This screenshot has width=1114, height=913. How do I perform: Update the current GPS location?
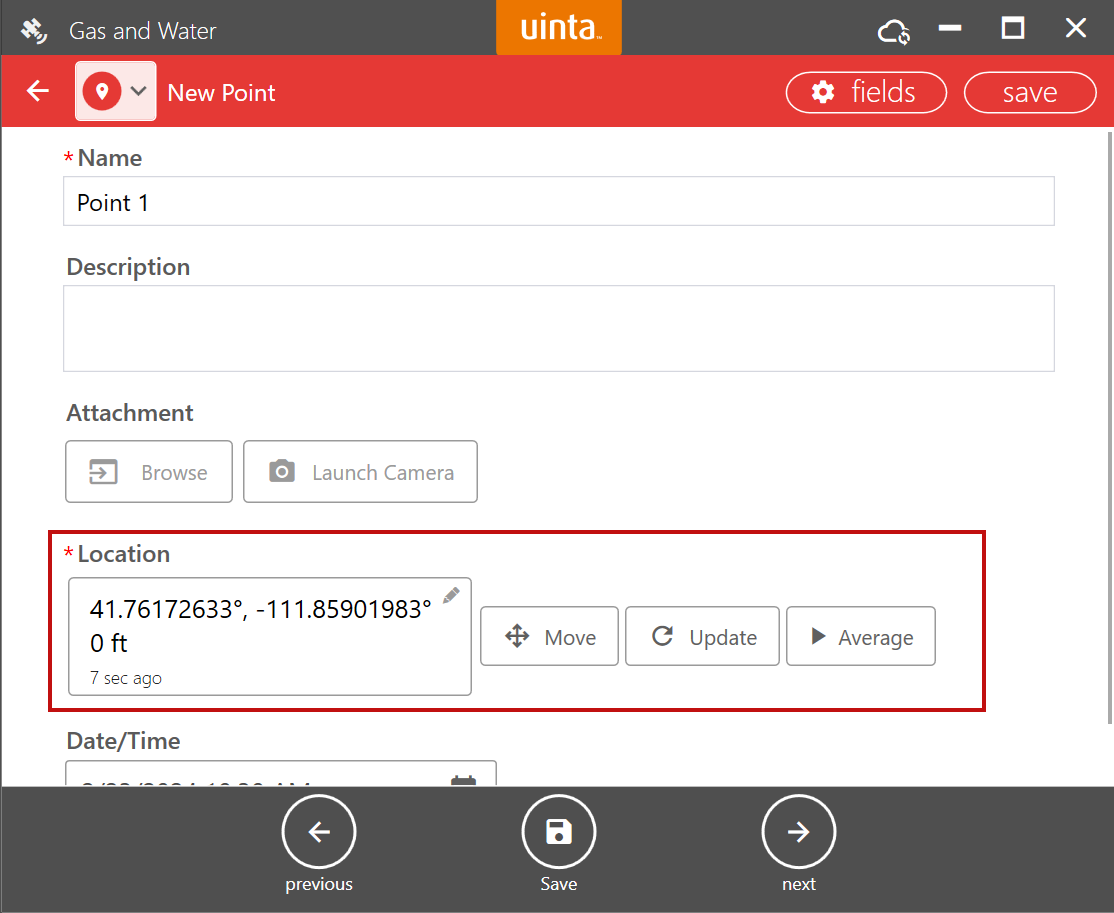702,637
